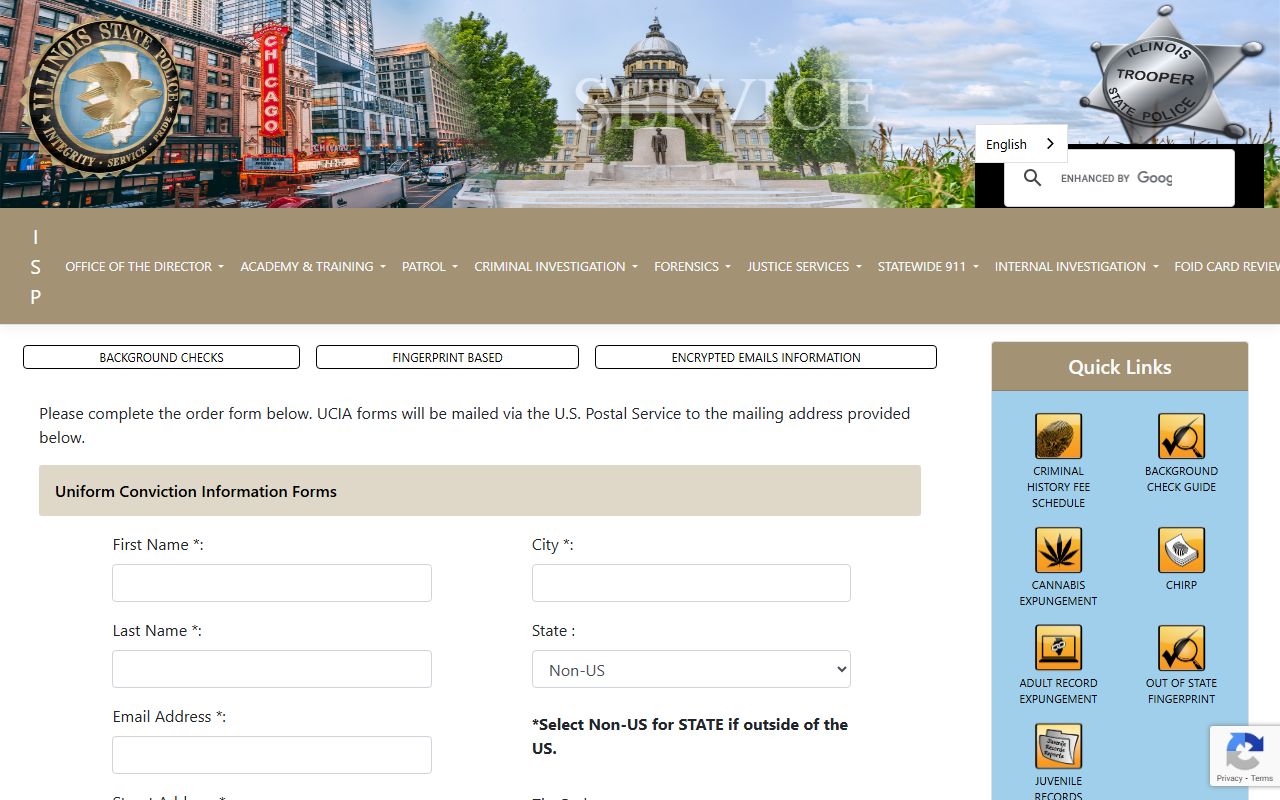Click the search magnifier icon

coord(1033,178)
